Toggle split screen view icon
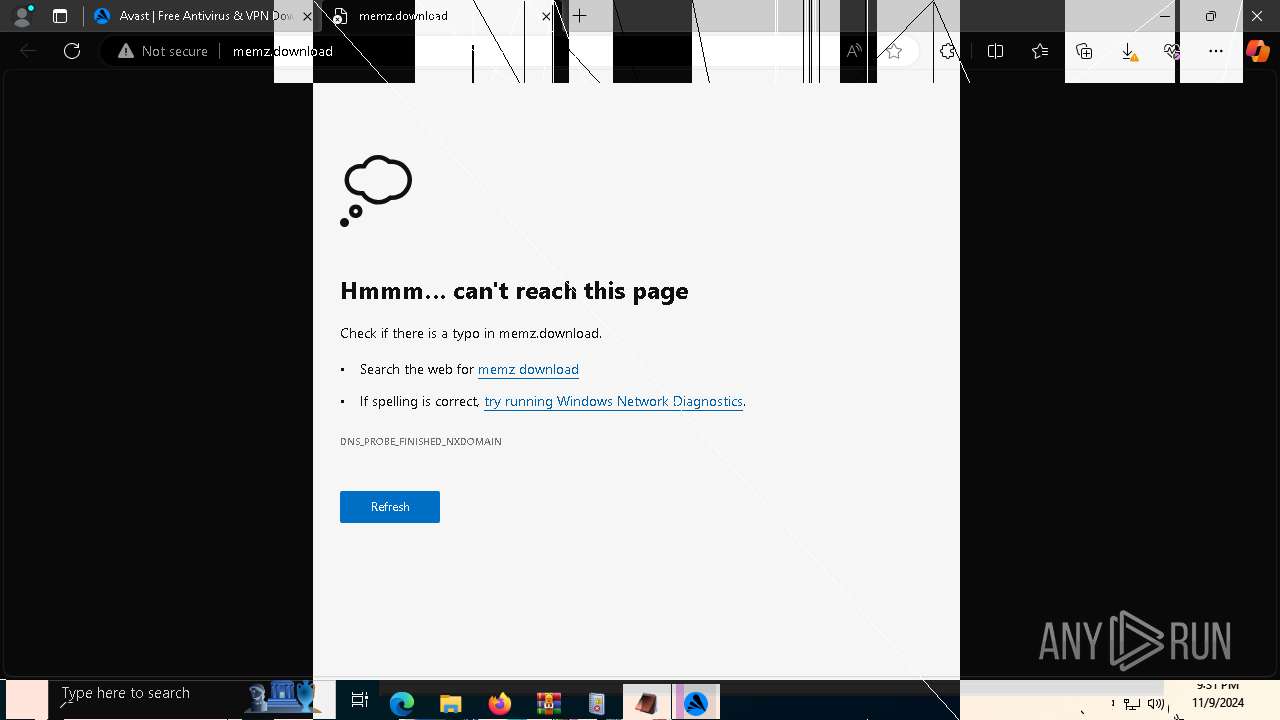1280x720 pixels. click(995, 51)
